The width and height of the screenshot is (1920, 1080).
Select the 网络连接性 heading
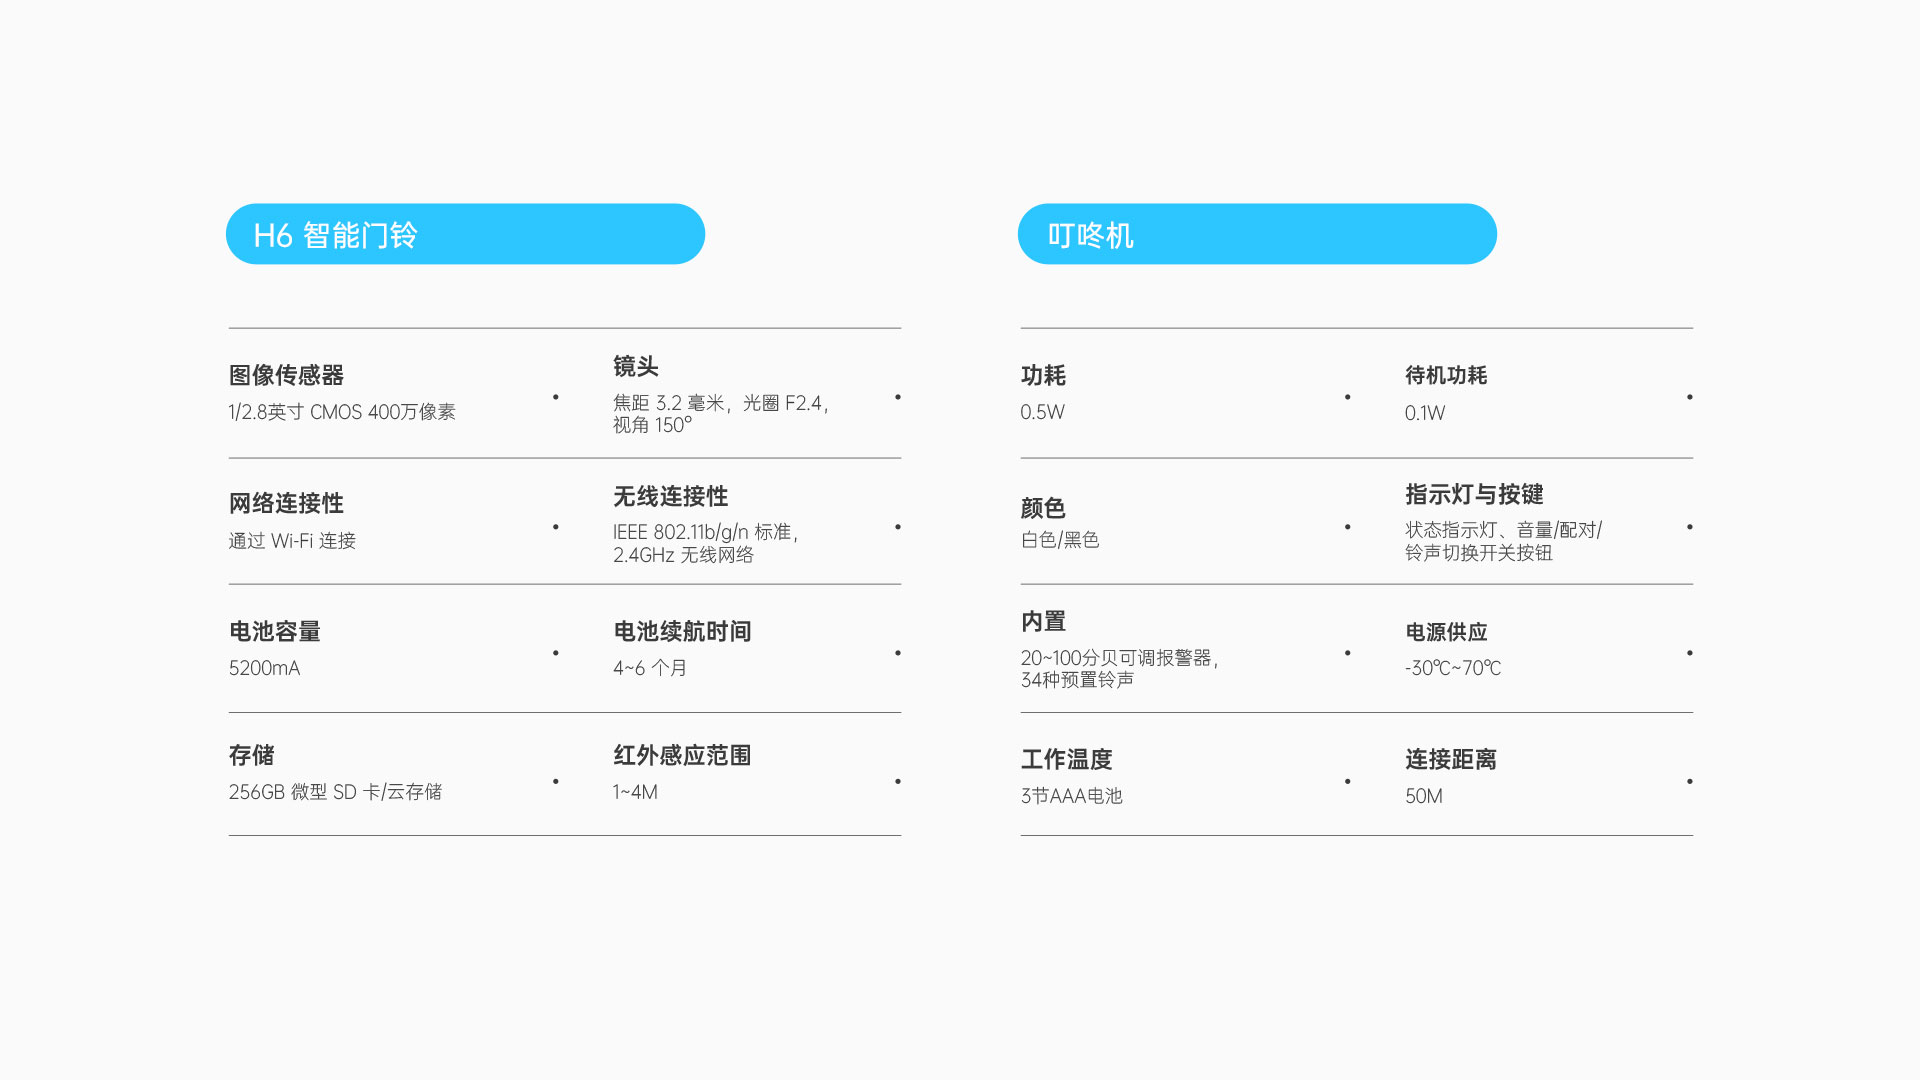[x=286, y=503]
